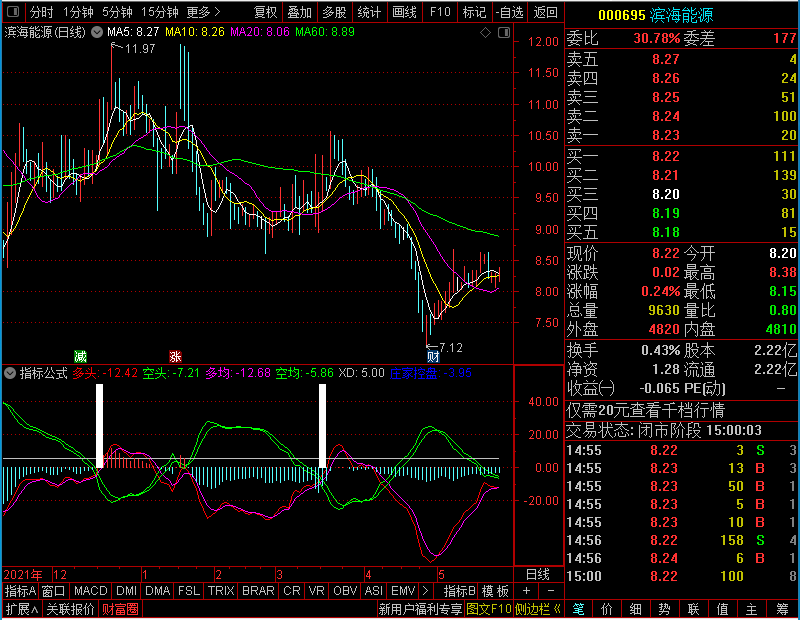Image resolution: width=800 pixels, height=620 pixels.
Task: Select the ASI indicator
Action: (x=373, y=591)
